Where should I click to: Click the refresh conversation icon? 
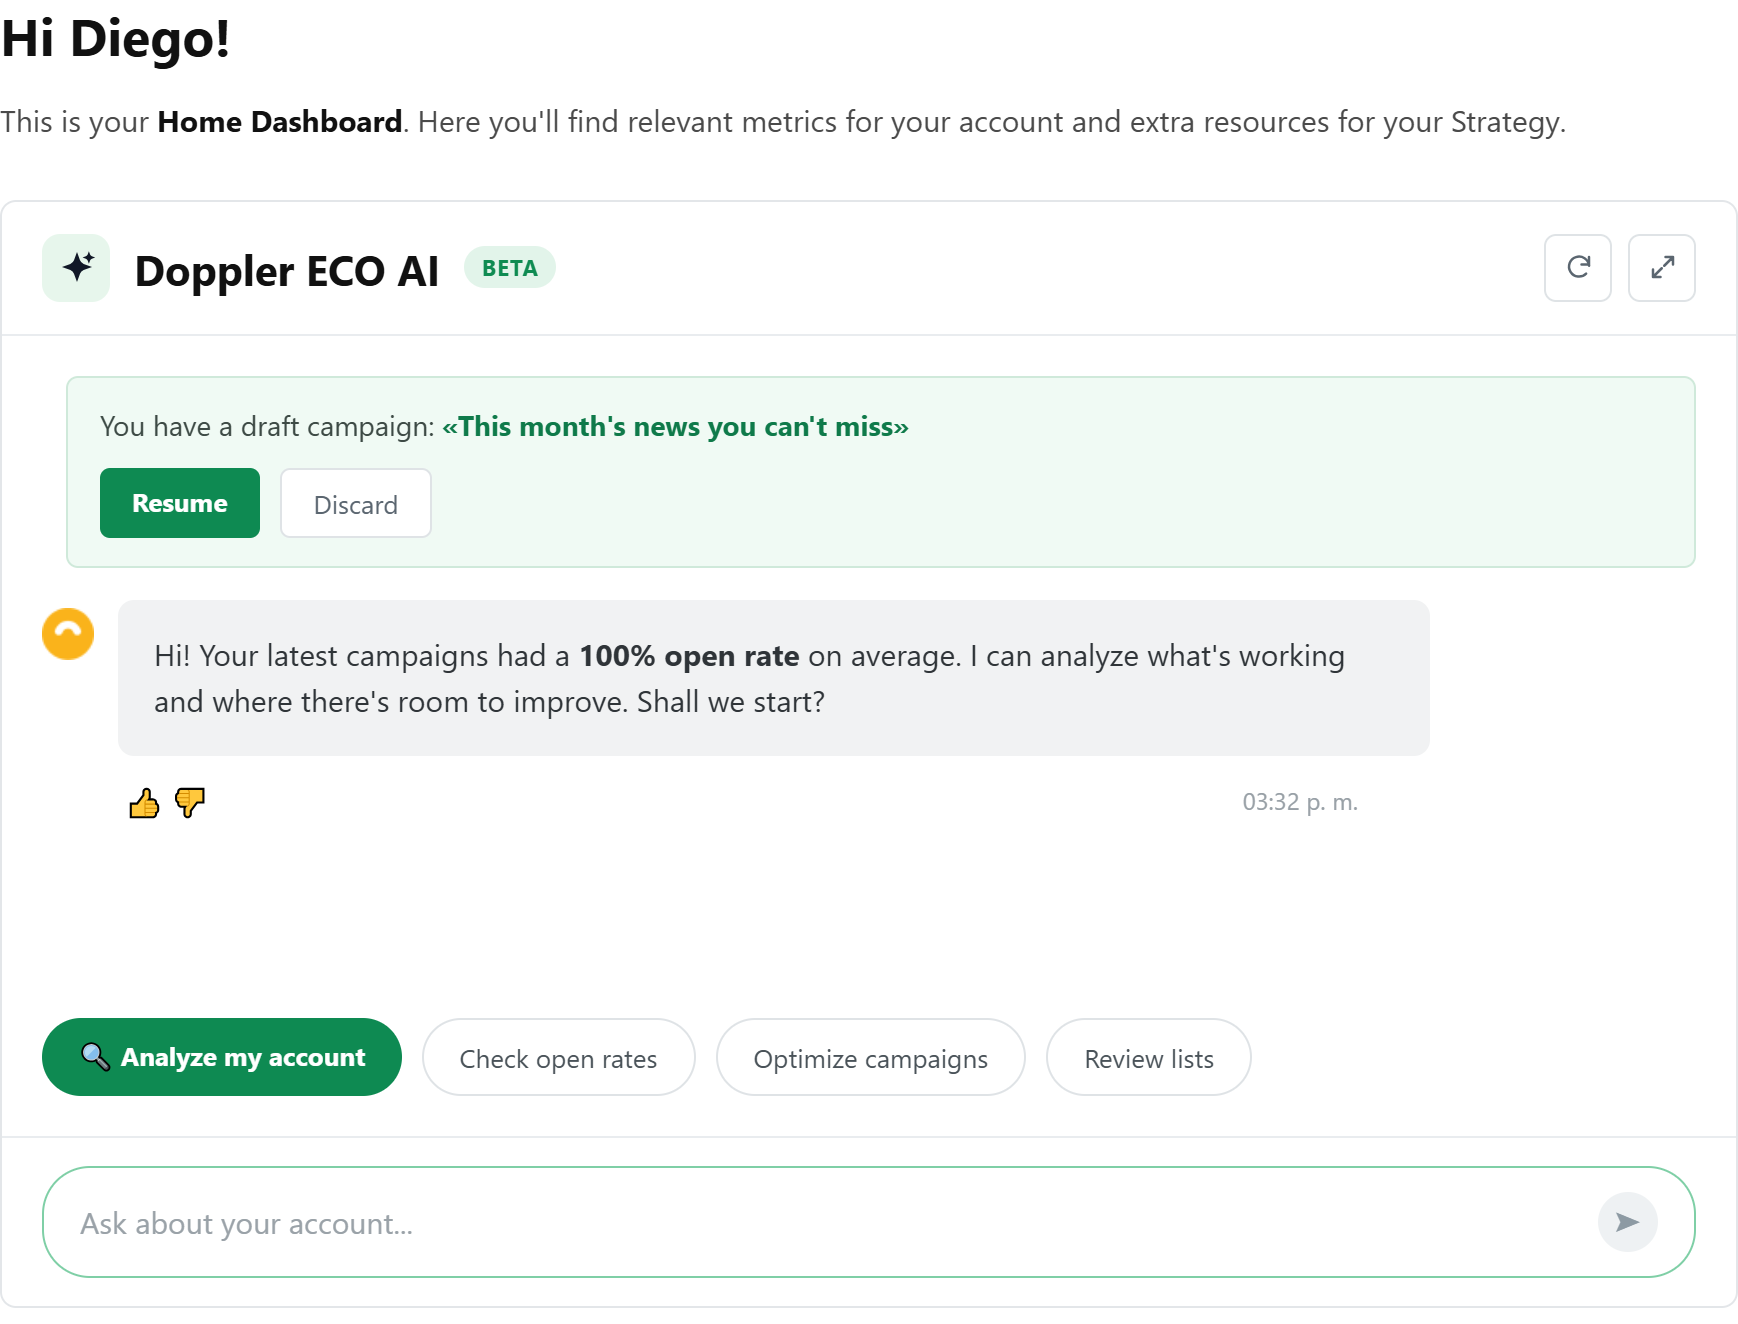pyautogui.click(x=1578, y=268)
